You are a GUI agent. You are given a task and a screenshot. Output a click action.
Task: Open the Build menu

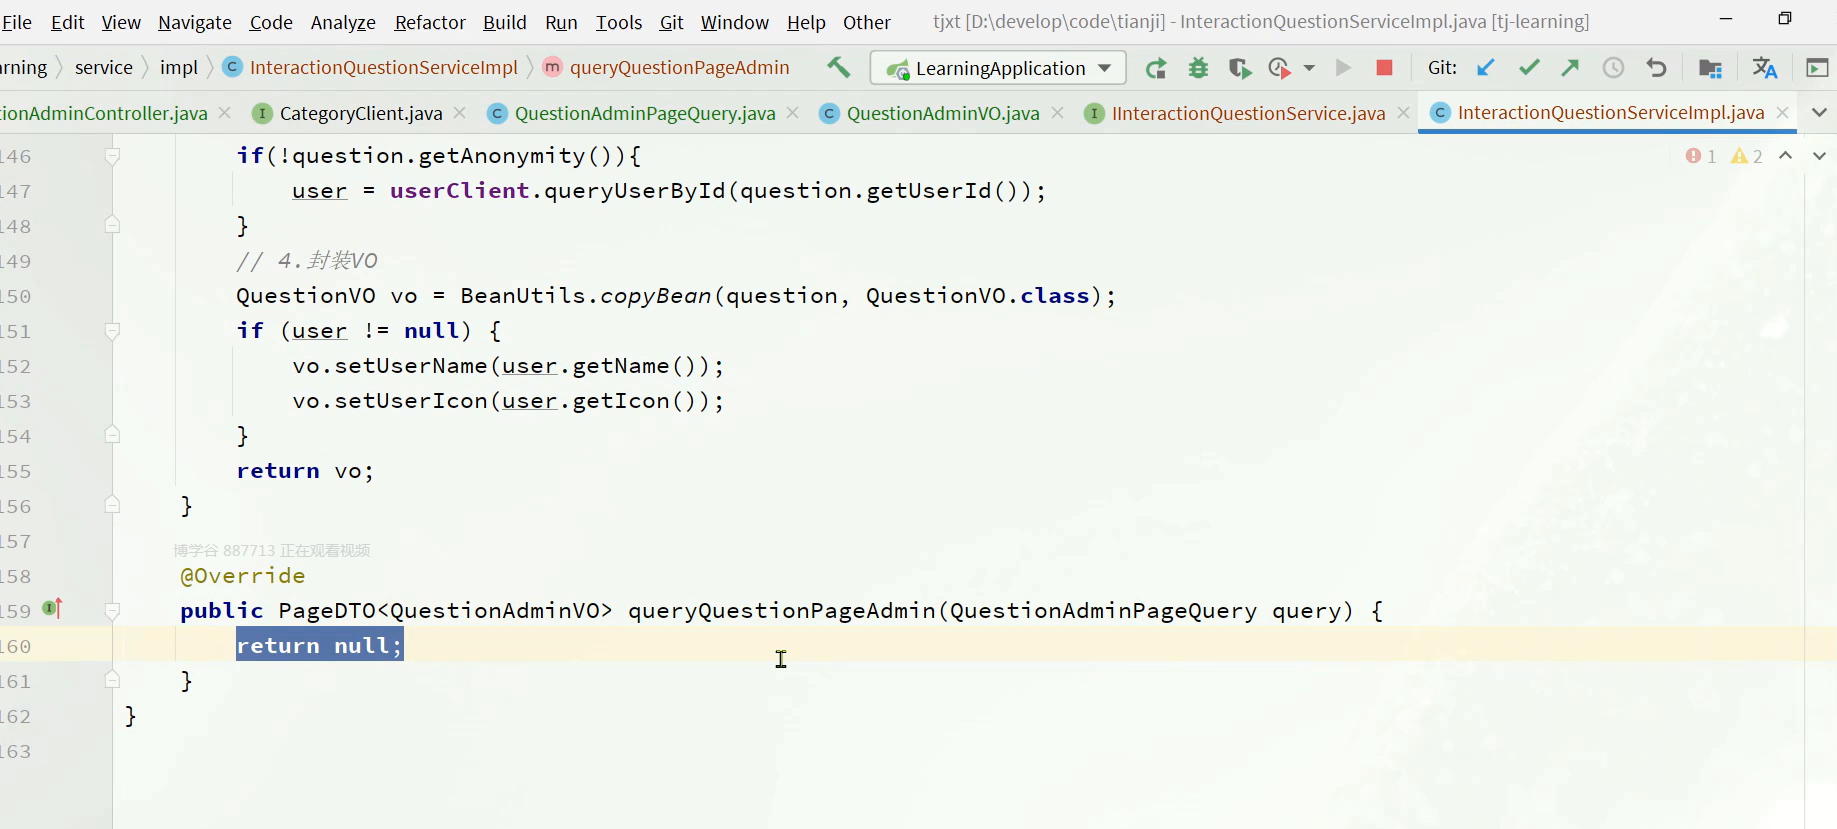(x=505, y=22)
